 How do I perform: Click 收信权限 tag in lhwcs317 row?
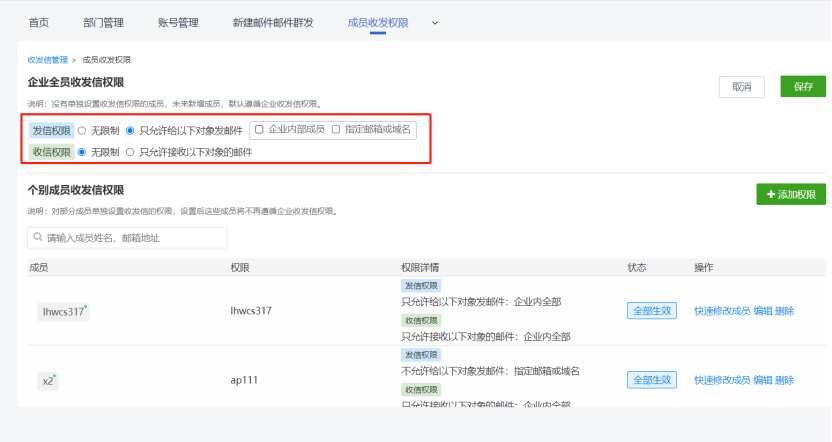click(x=421, y=320)
